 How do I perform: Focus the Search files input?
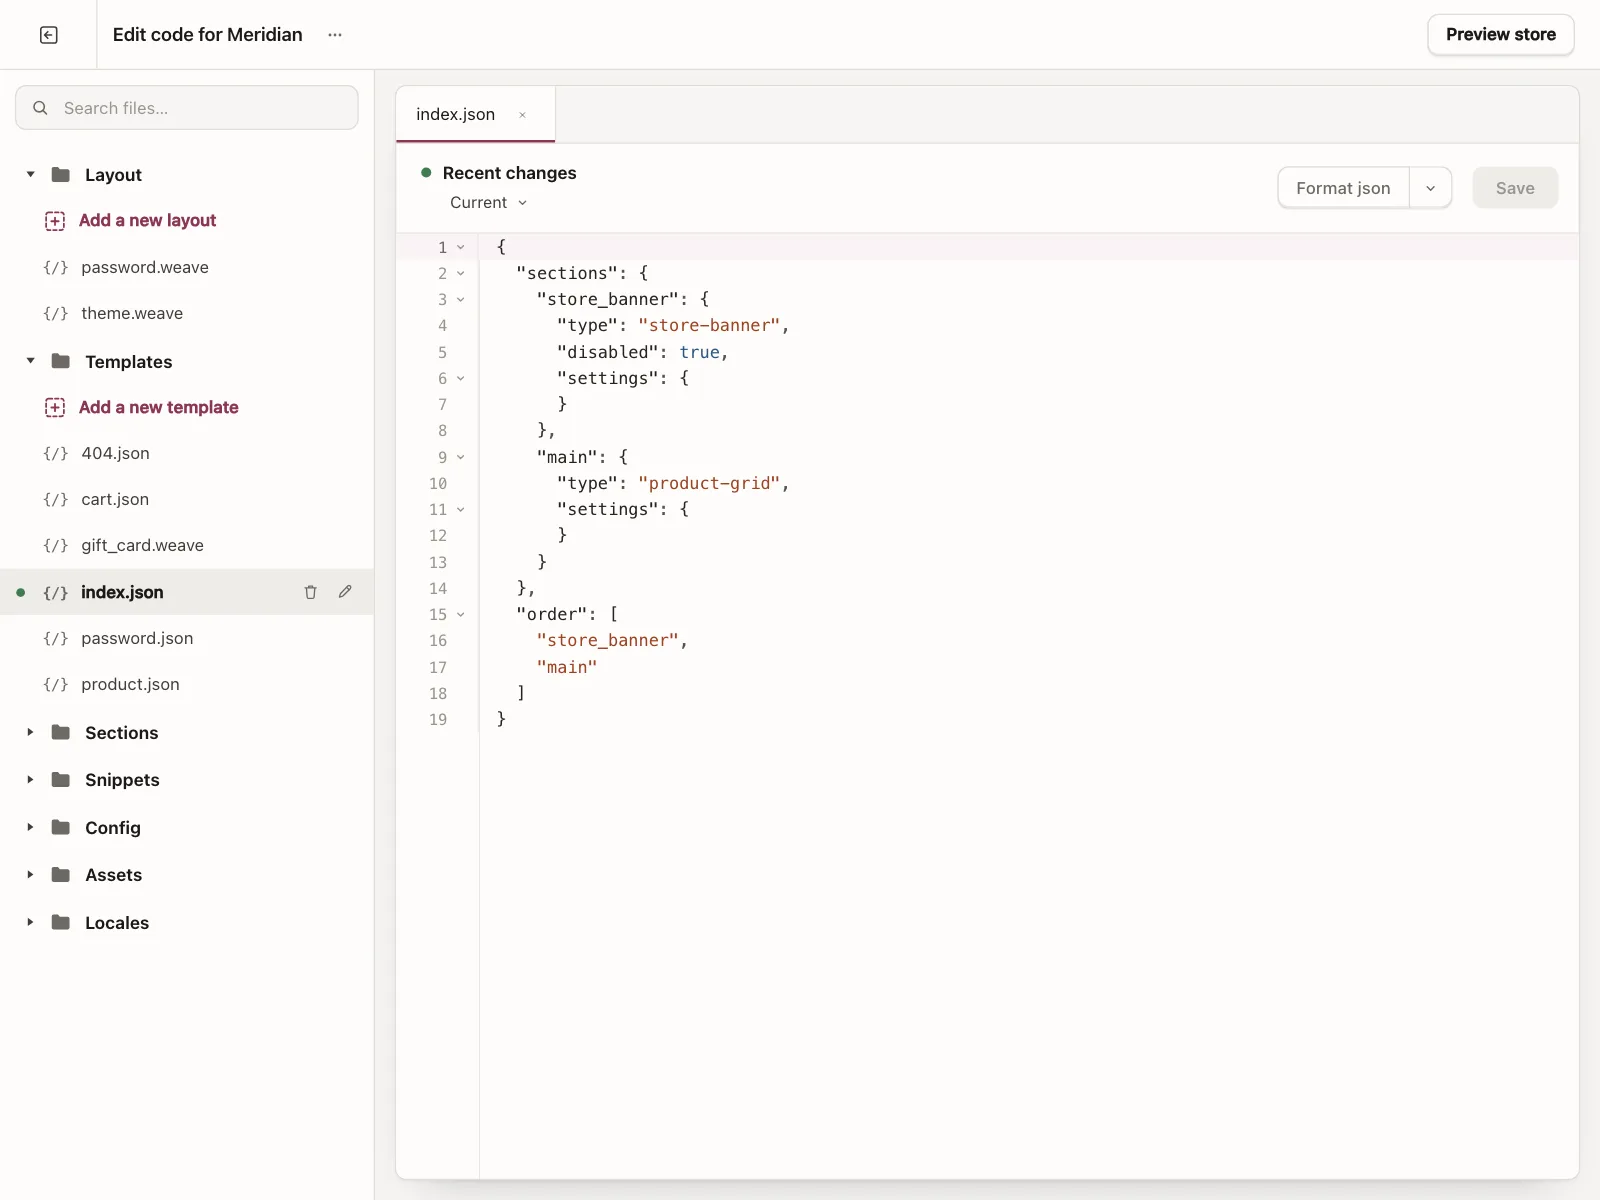187,108
